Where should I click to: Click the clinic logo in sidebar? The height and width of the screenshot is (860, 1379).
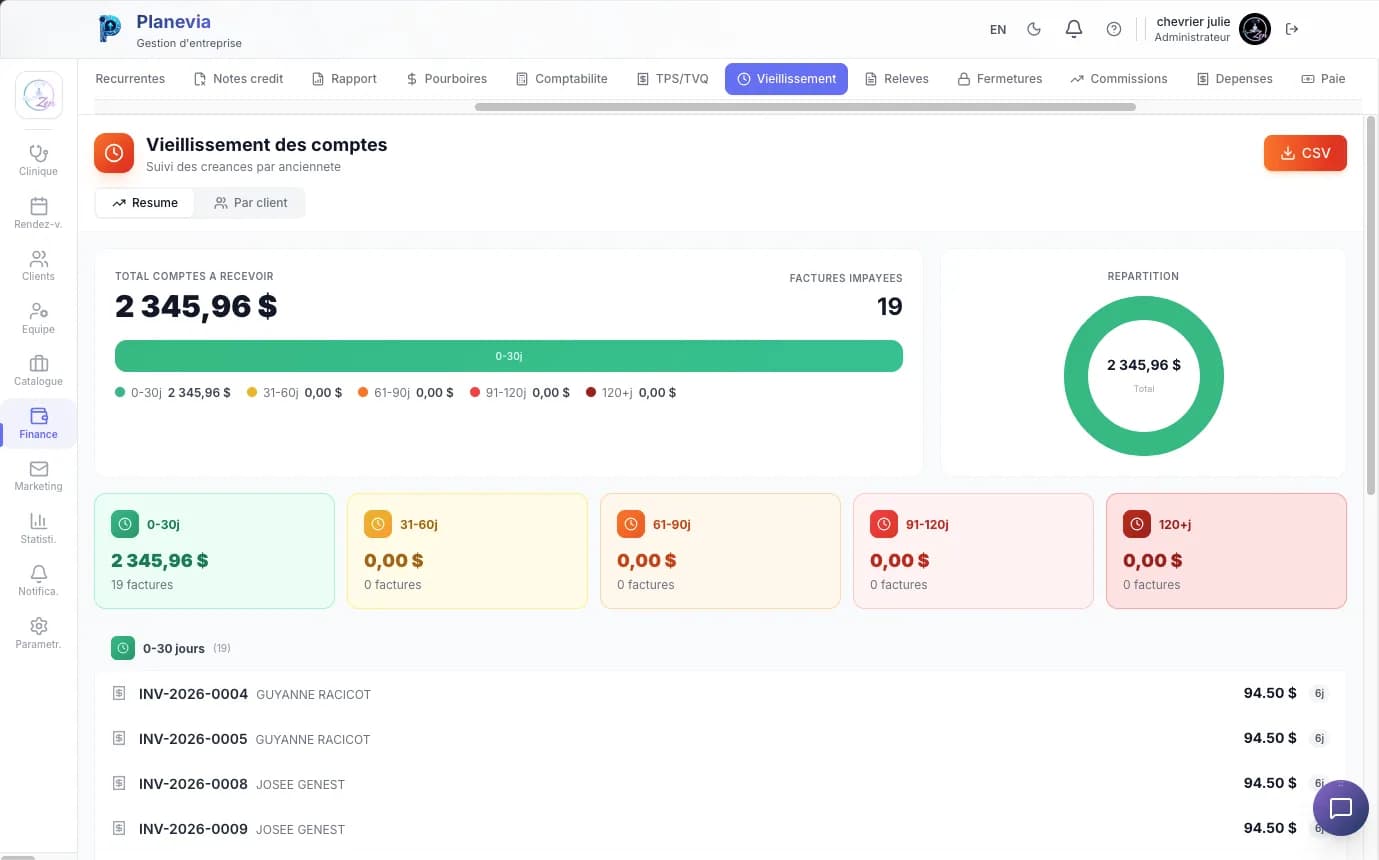click(39, 95)
